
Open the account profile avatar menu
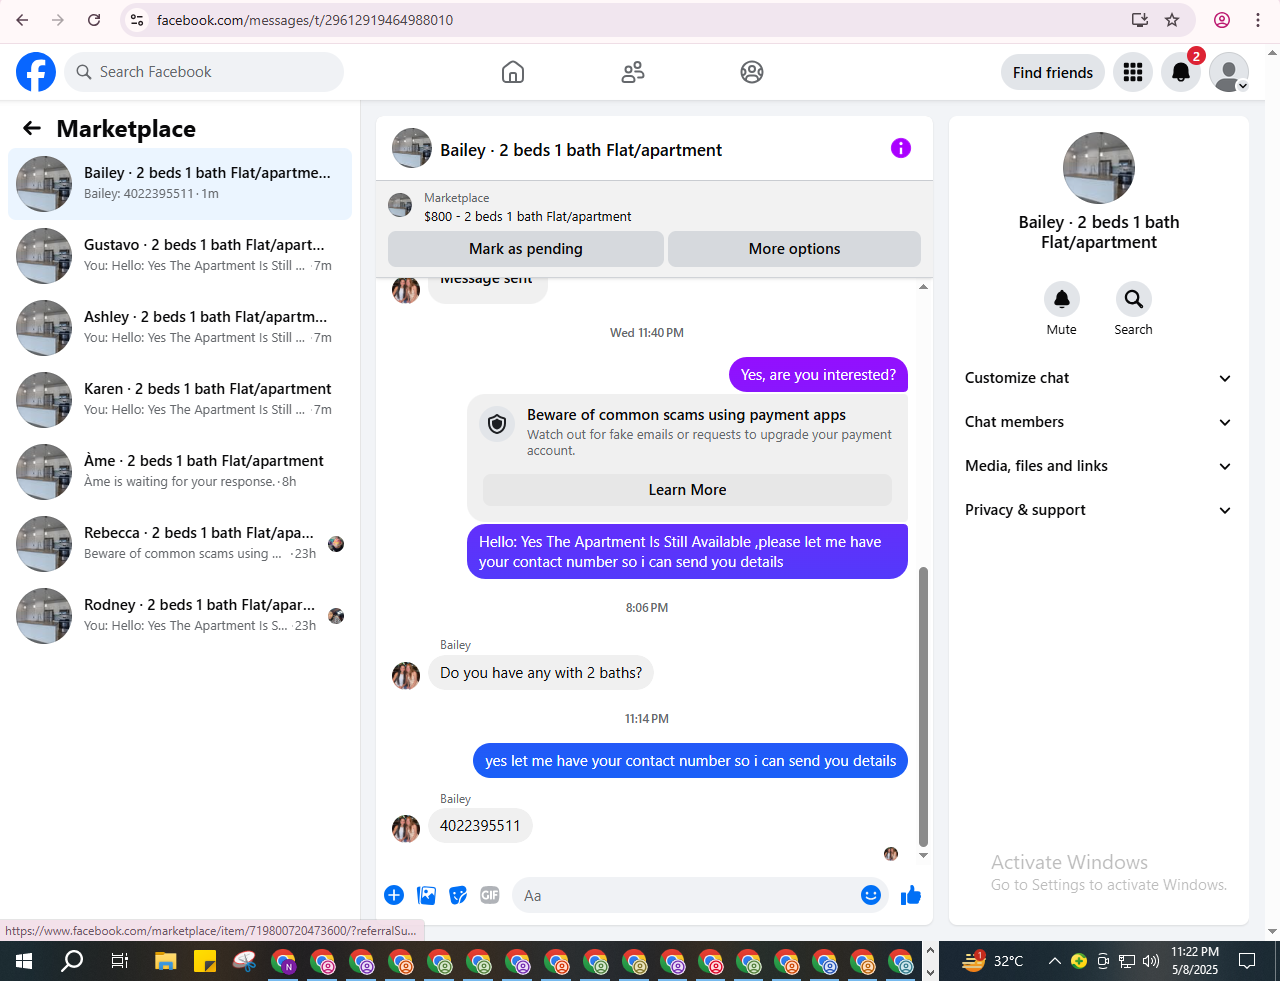tap(1229, 72)
